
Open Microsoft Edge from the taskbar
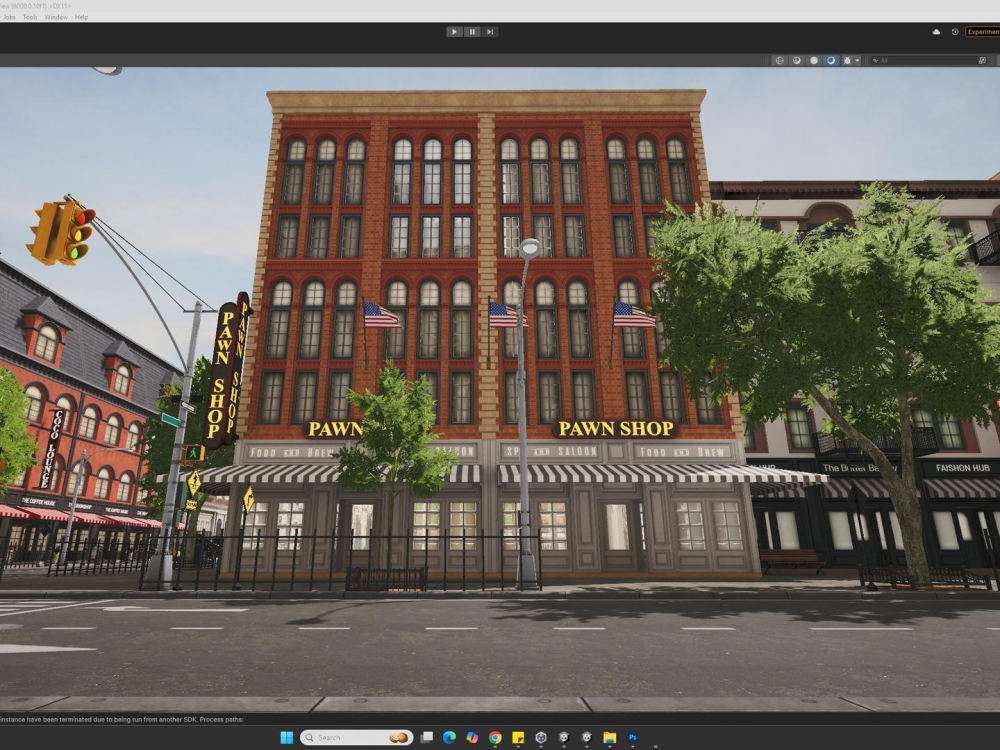(x=449, y=737)
